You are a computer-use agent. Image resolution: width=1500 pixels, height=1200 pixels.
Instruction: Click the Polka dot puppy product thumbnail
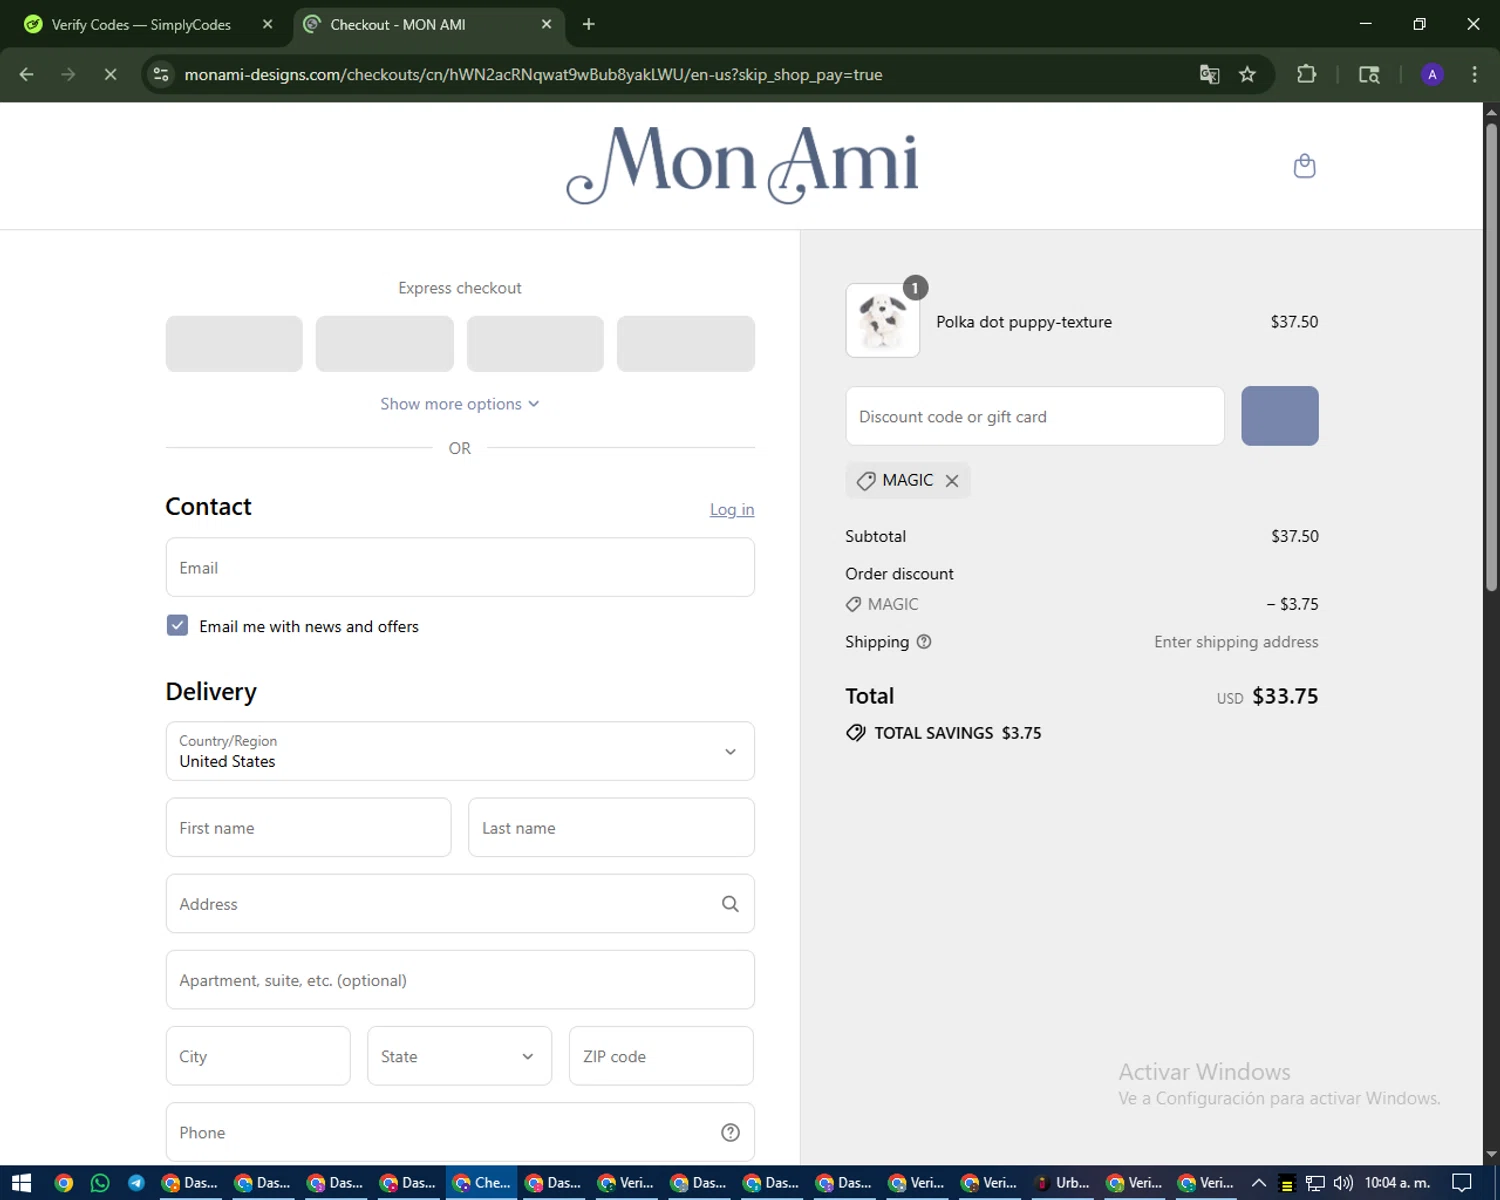[x=882, y=321]
